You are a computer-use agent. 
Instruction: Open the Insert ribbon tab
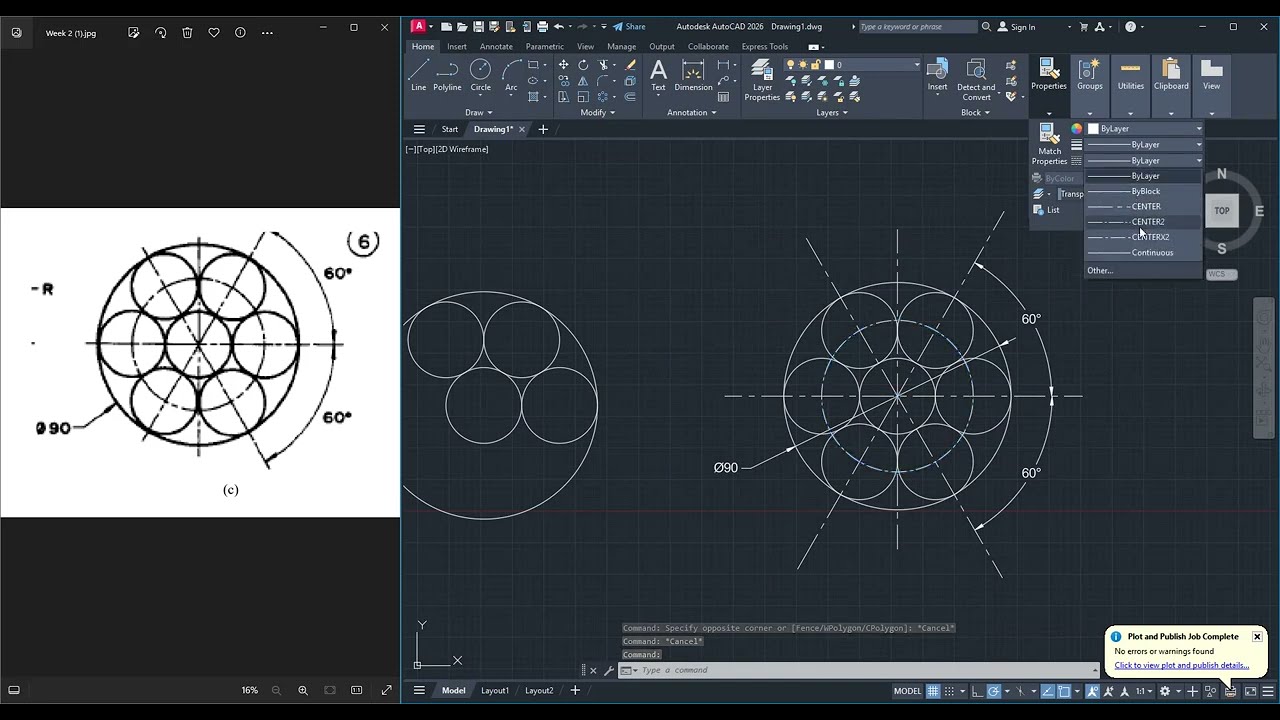click(x=457, y=46)
